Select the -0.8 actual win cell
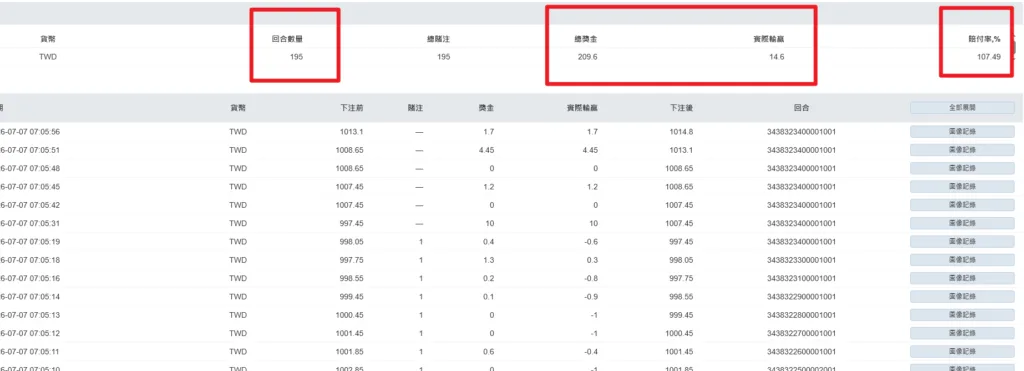 [591, 278]
